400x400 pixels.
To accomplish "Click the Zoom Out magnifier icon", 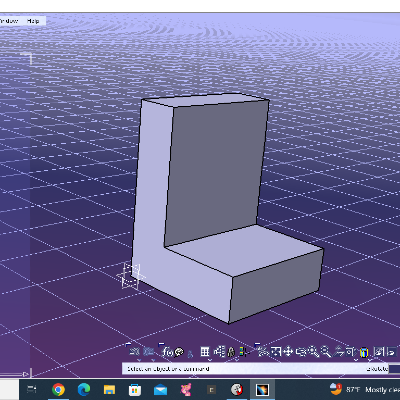I will pyautogui.click(x=326, y=351).
